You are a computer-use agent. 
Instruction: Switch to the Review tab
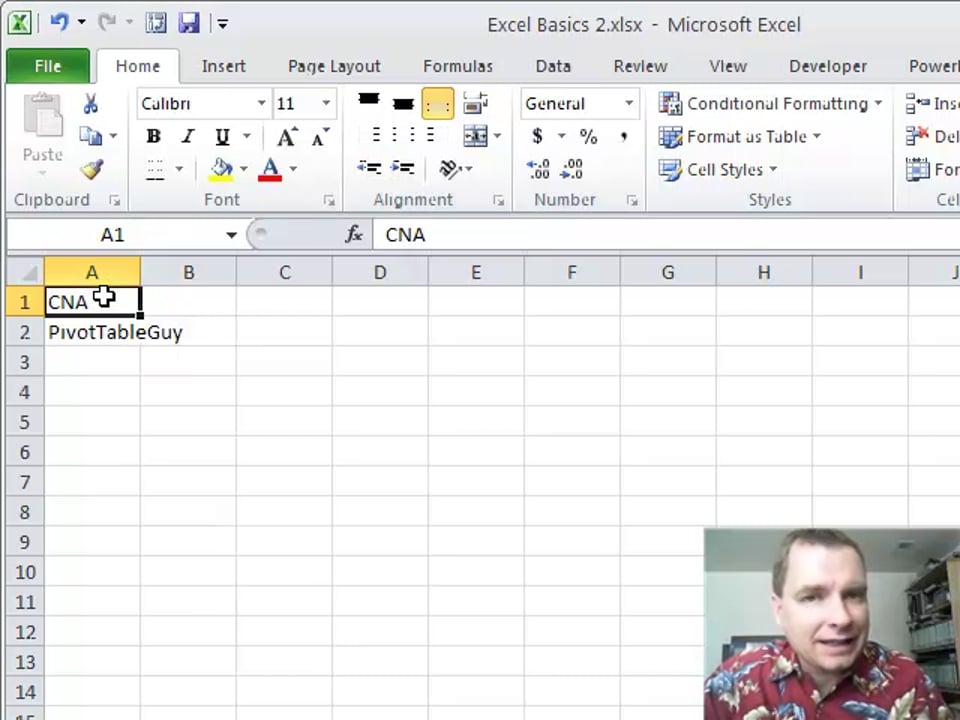pyautogui.click(x=640, y=66)
